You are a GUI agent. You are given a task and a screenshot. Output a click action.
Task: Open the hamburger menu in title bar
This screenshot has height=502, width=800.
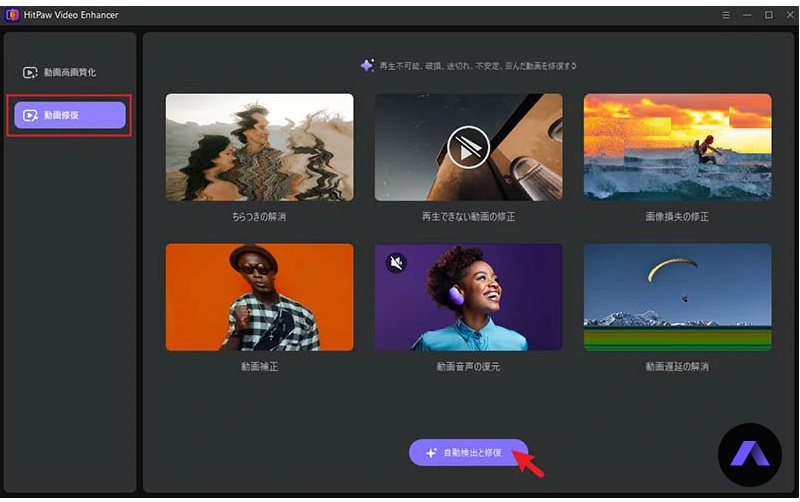(x=726, y=15)
